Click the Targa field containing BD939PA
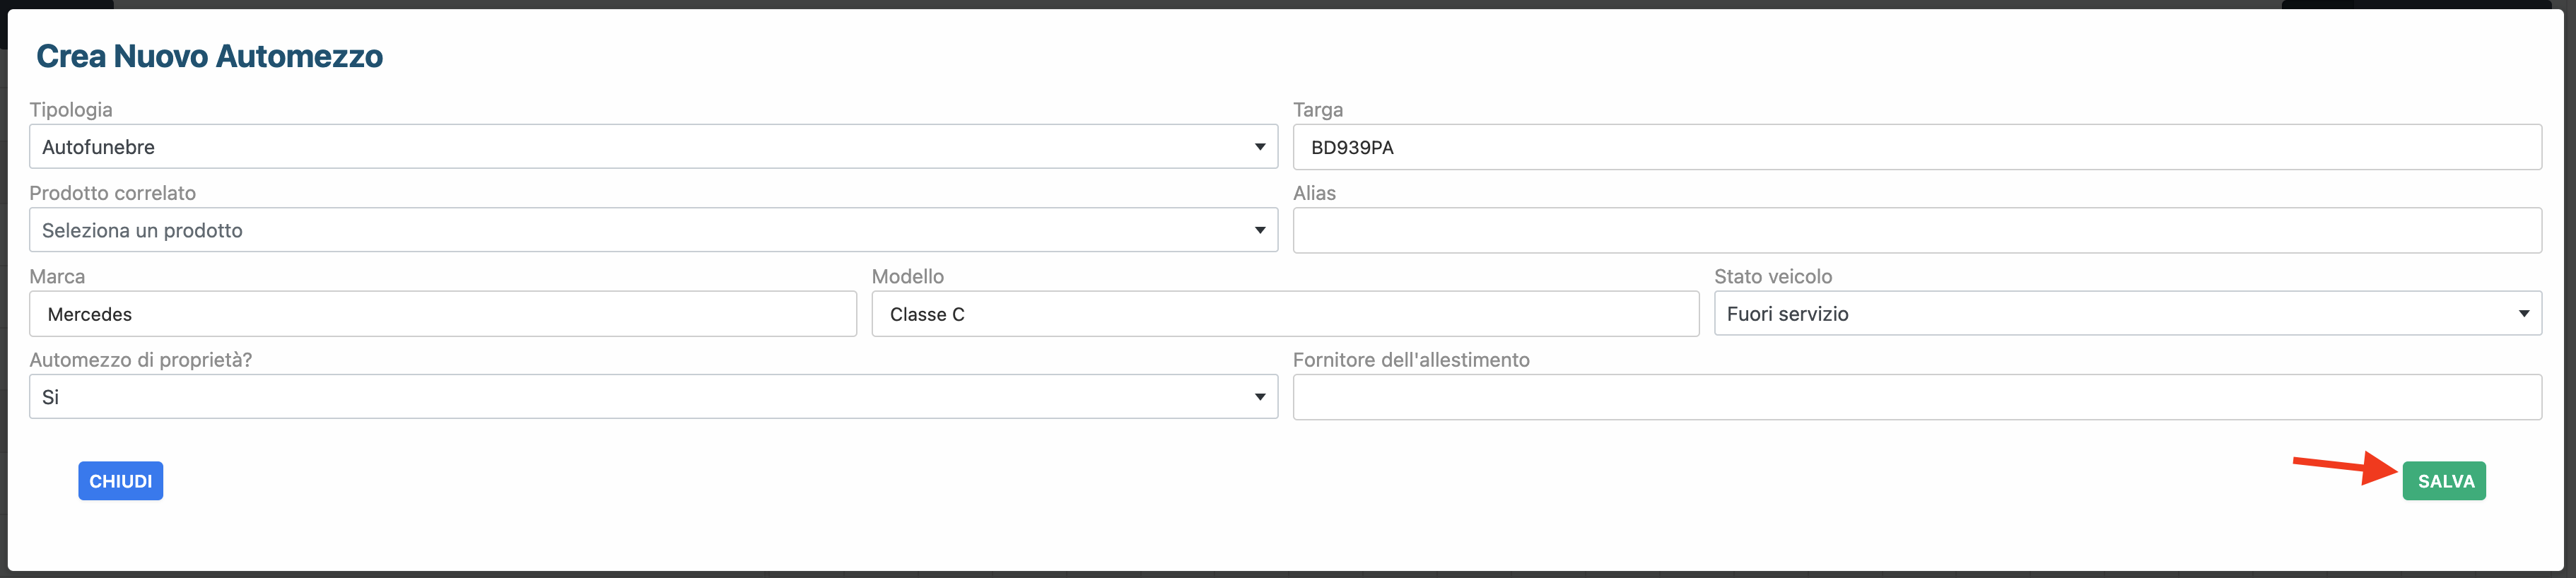The image size is (2576, 578). (1916, 147)
